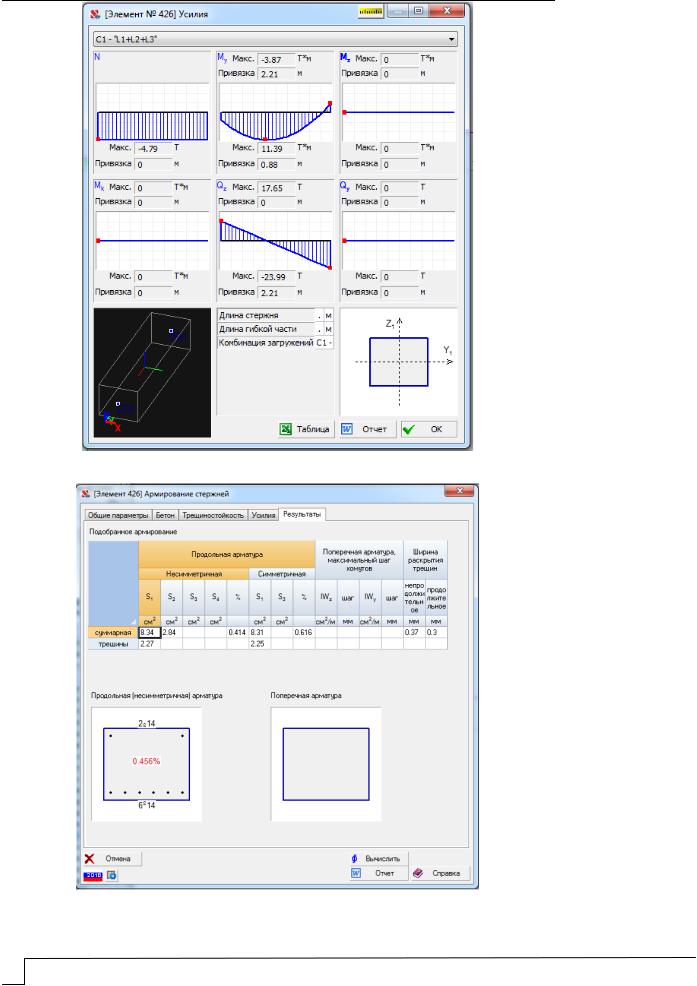
Task: Click the ruler icon in Усилия title bar
Action: (371, 12)
